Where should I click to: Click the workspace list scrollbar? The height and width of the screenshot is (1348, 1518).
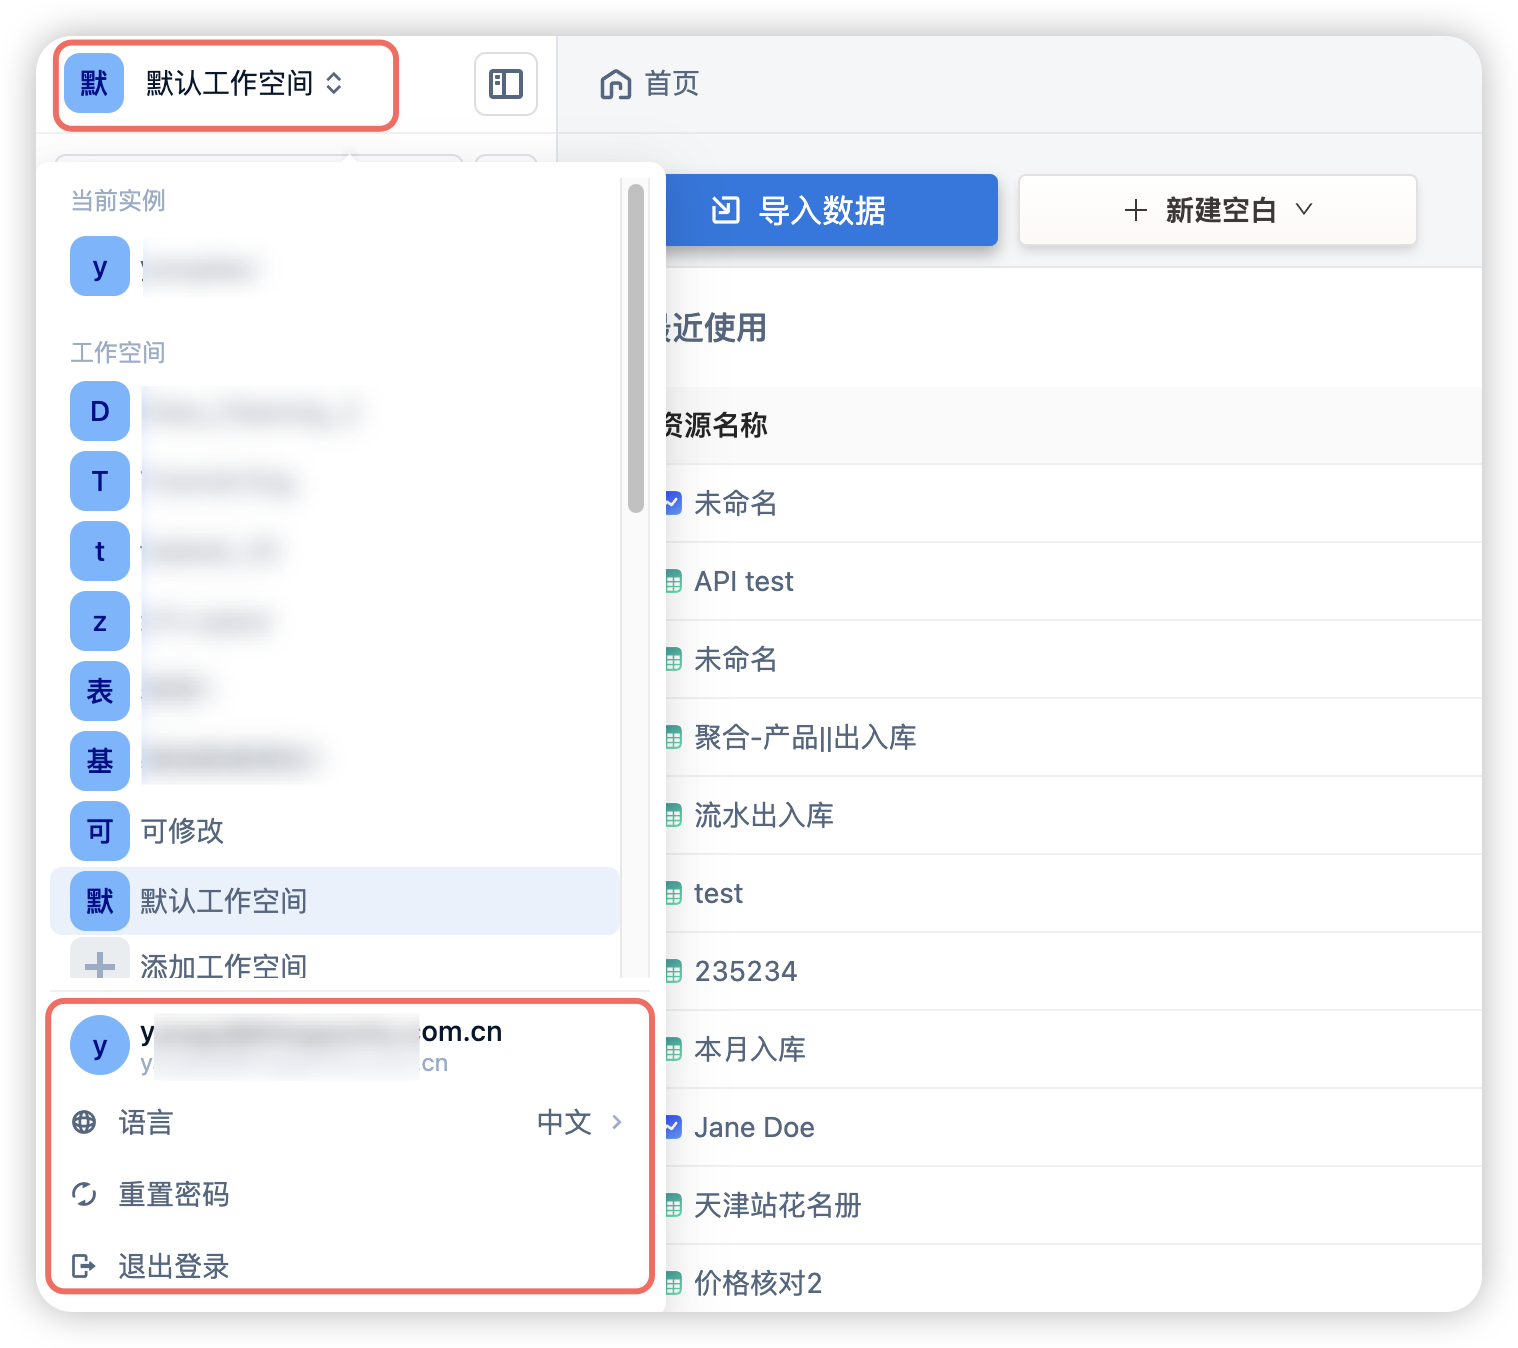(636, 348)
